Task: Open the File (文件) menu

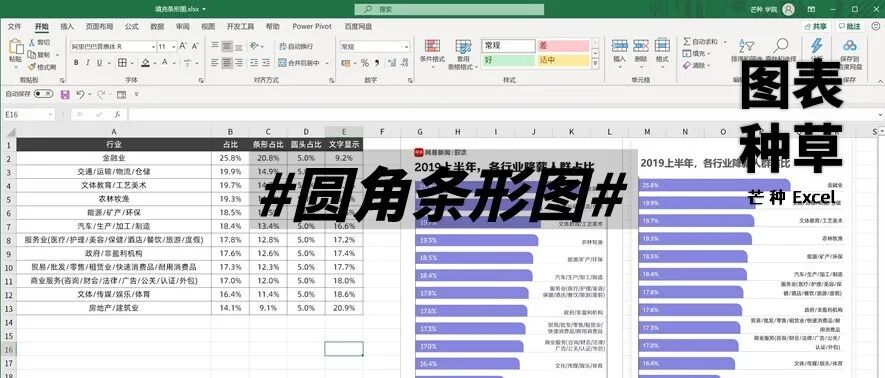Action: click(15, 27)
